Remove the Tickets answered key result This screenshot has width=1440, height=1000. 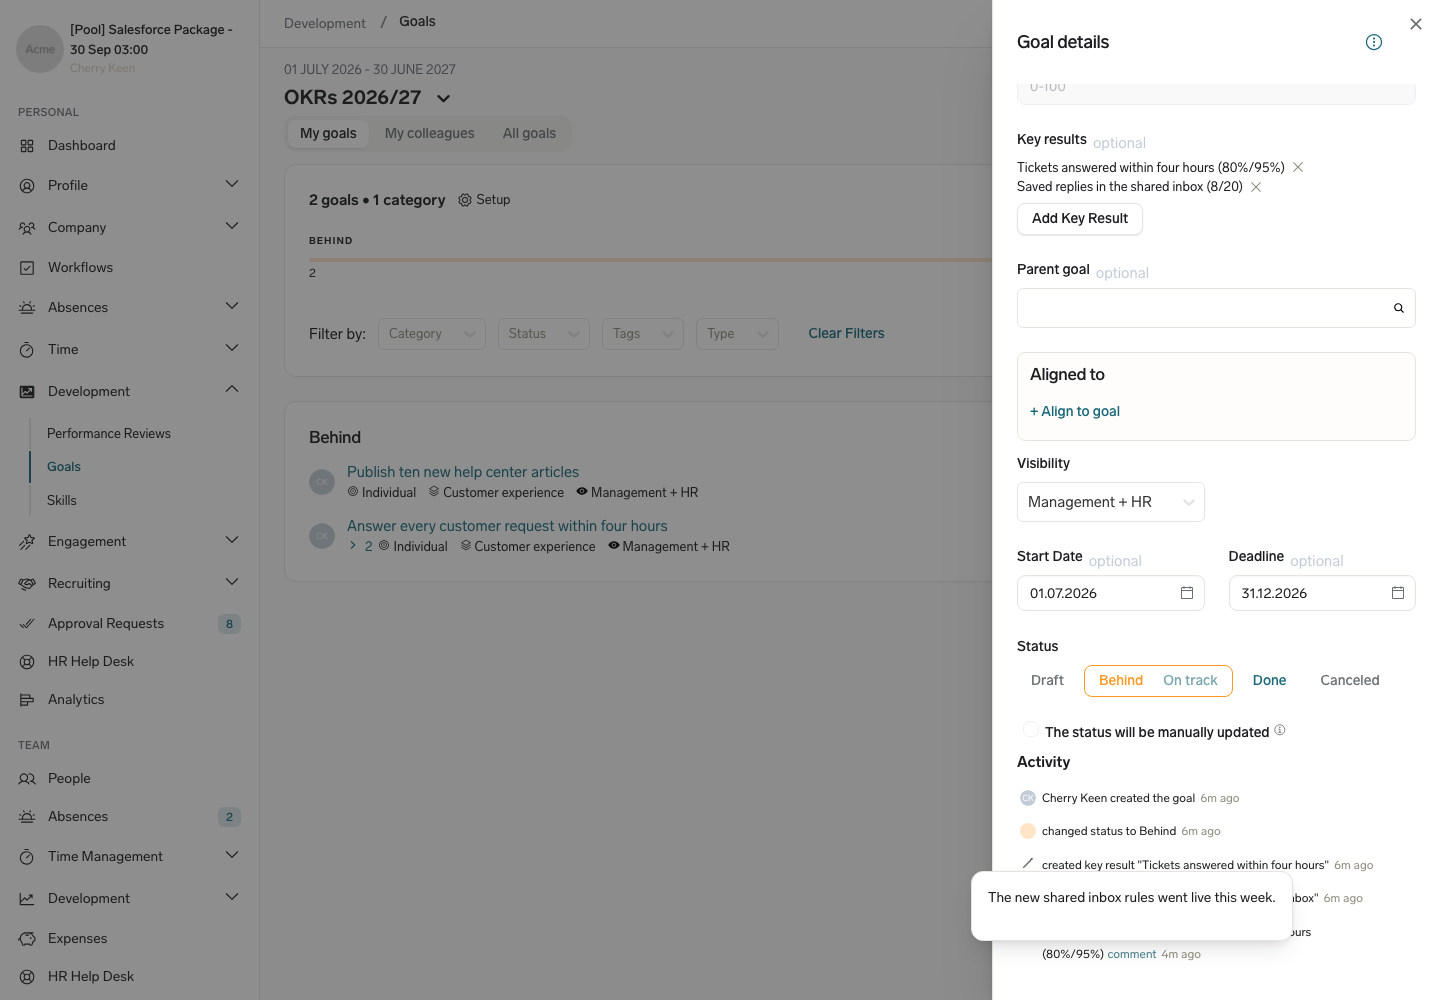[1298, 167]
